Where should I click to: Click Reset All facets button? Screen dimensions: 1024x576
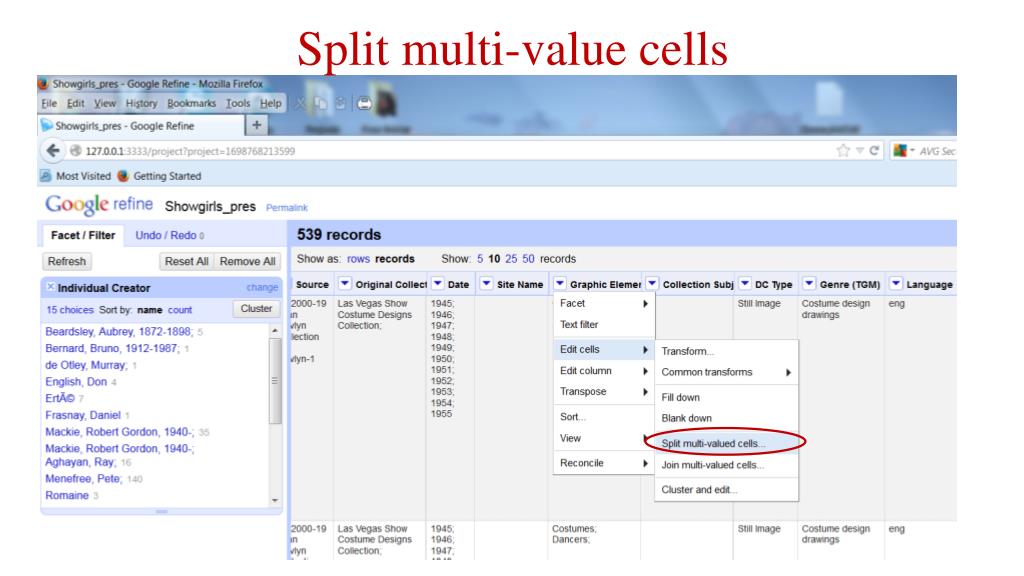(187, 261)
